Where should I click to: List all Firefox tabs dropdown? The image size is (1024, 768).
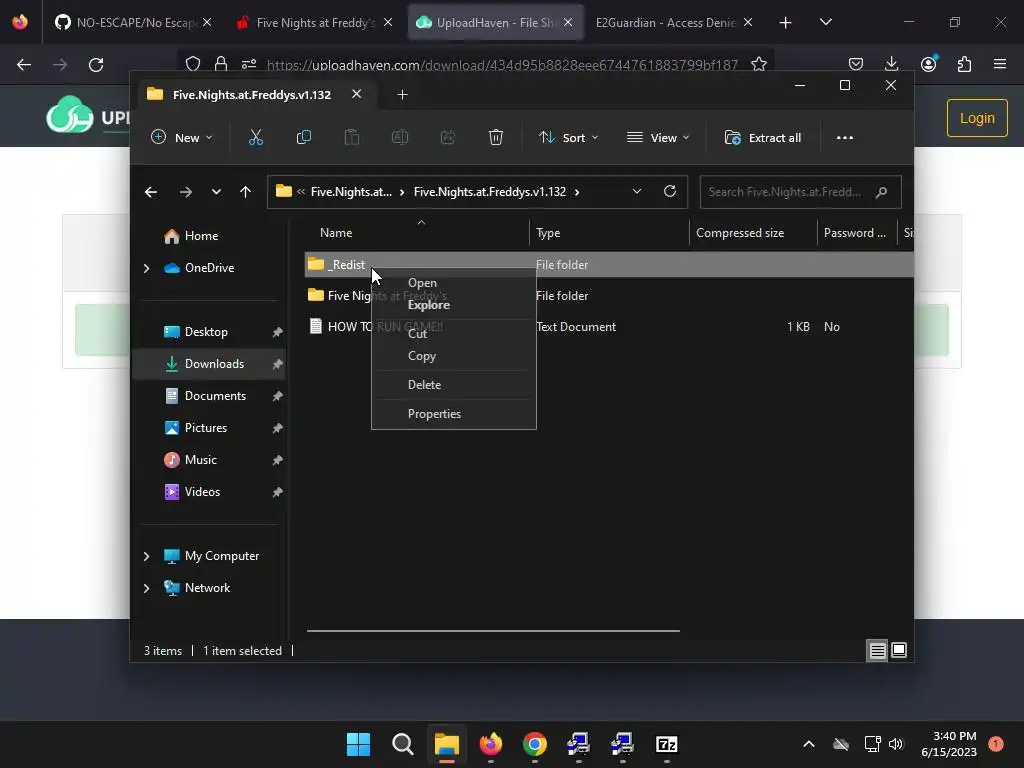(825, 22)
